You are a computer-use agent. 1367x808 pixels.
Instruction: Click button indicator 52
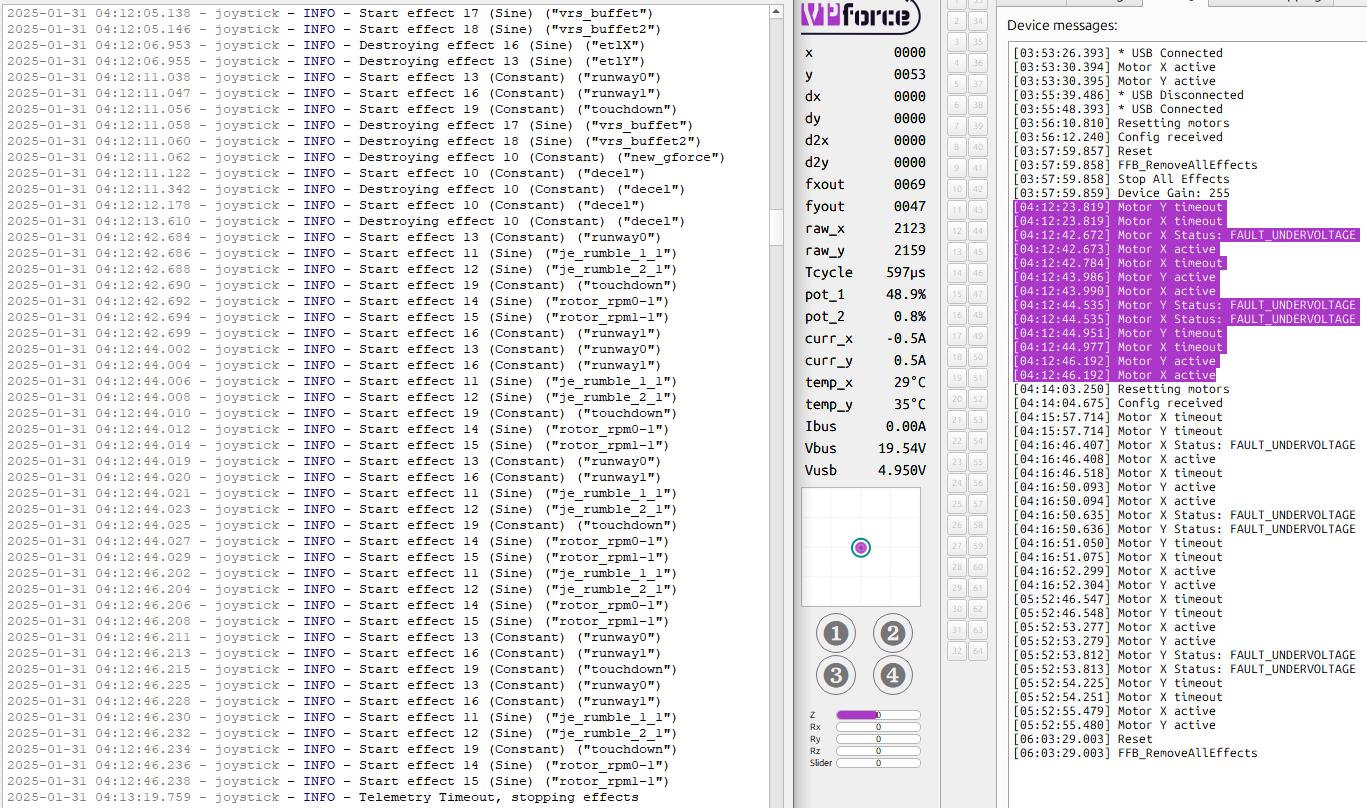[x=979, y=399]
